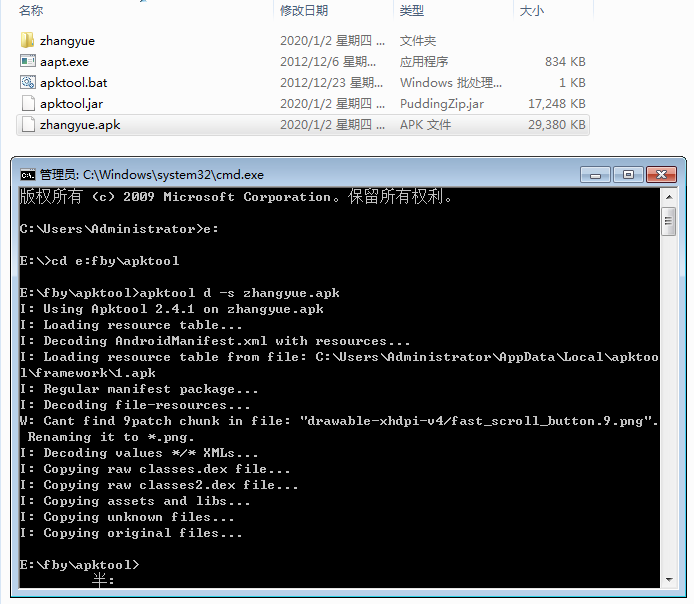Sort files by 修改日期 column header
694x604 pixels.
pyautogui.click(x=304, y=11)
